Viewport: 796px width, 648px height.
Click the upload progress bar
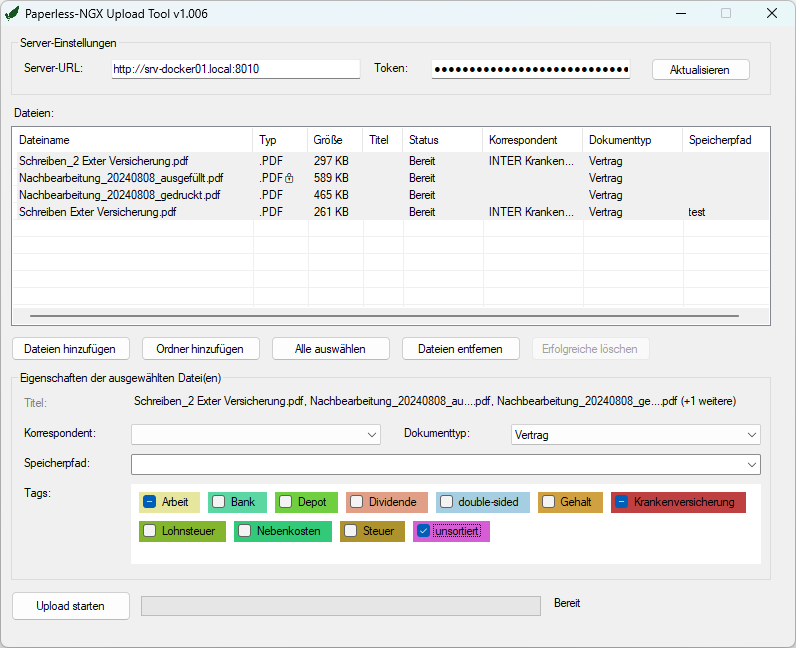(x=341, y=606)
